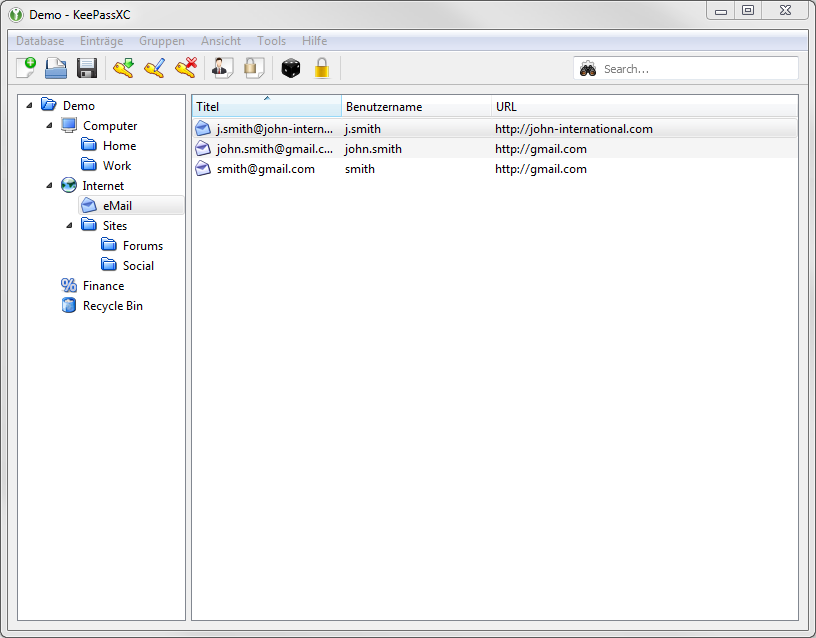Click envelope icon of smith@gmail.com entry

pos(203,169)
